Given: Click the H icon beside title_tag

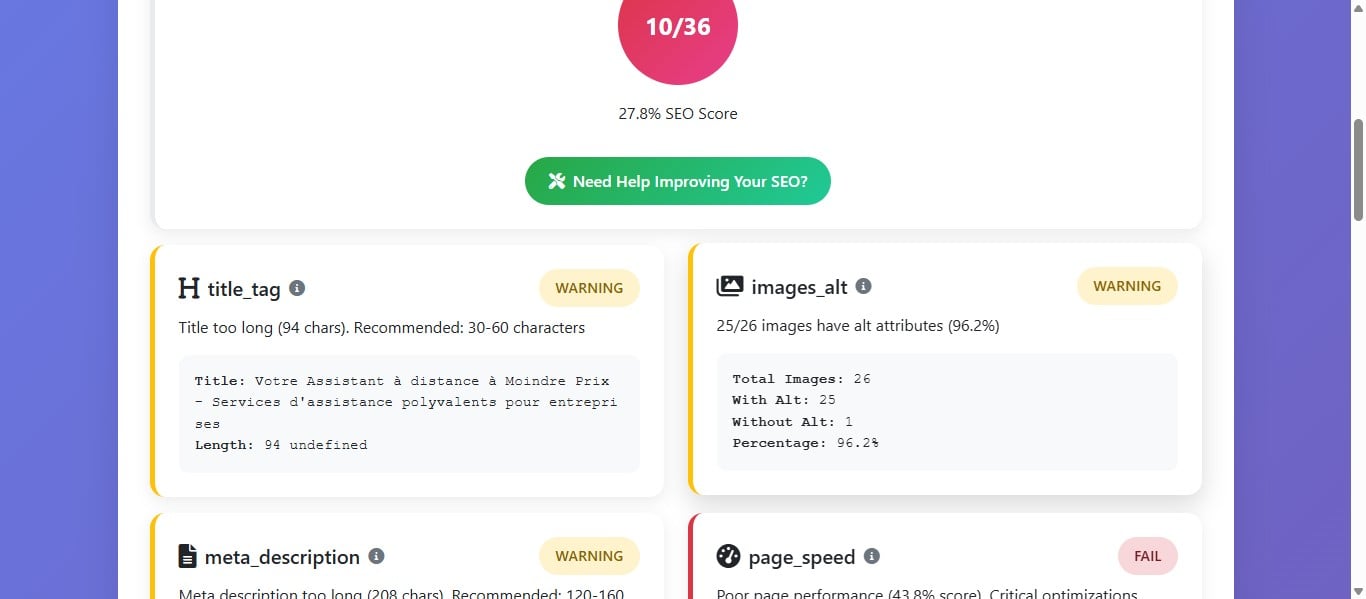Looking at the screenshot, I should [x=188, y=289].
